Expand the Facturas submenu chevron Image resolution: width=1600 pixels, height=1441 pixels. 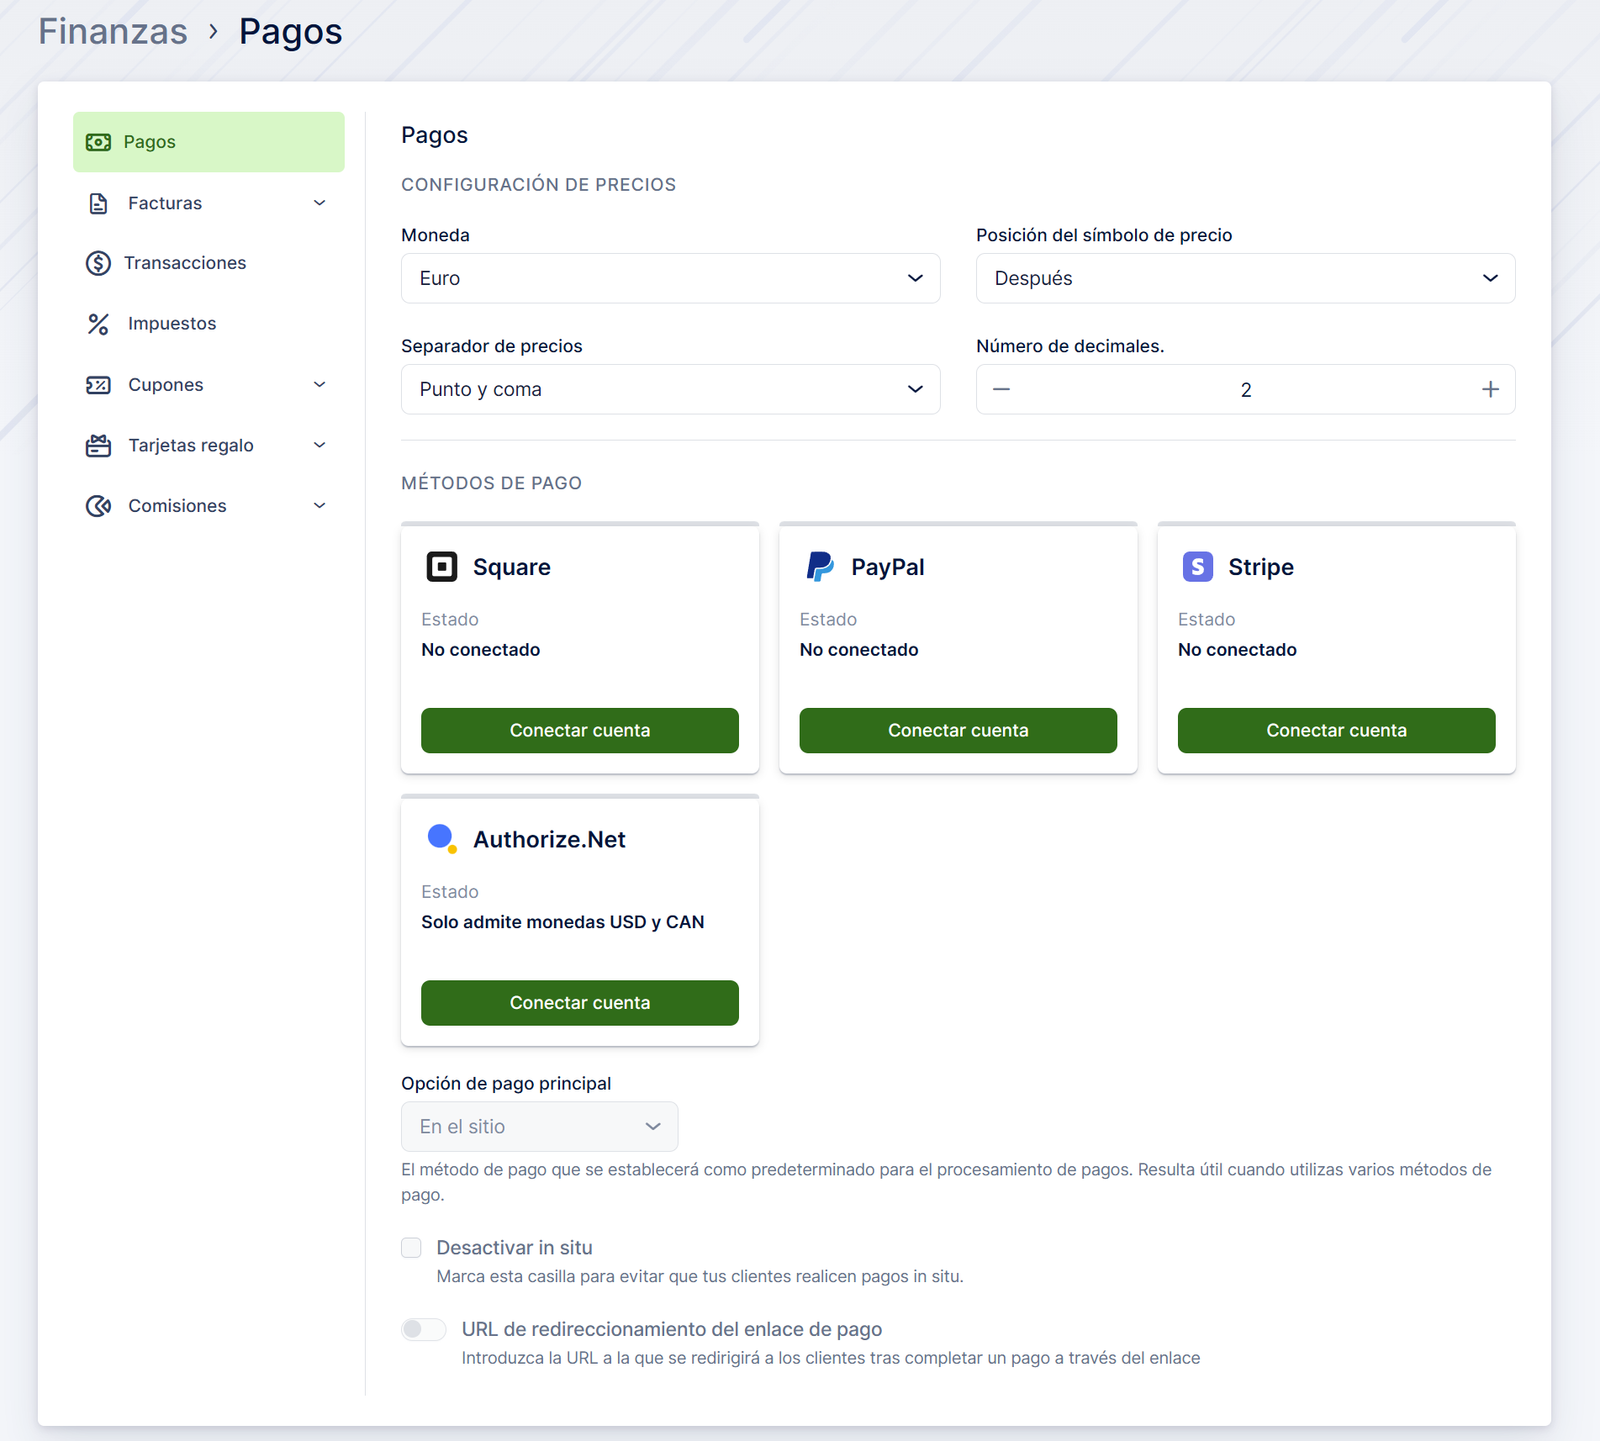tap(320, 203)
